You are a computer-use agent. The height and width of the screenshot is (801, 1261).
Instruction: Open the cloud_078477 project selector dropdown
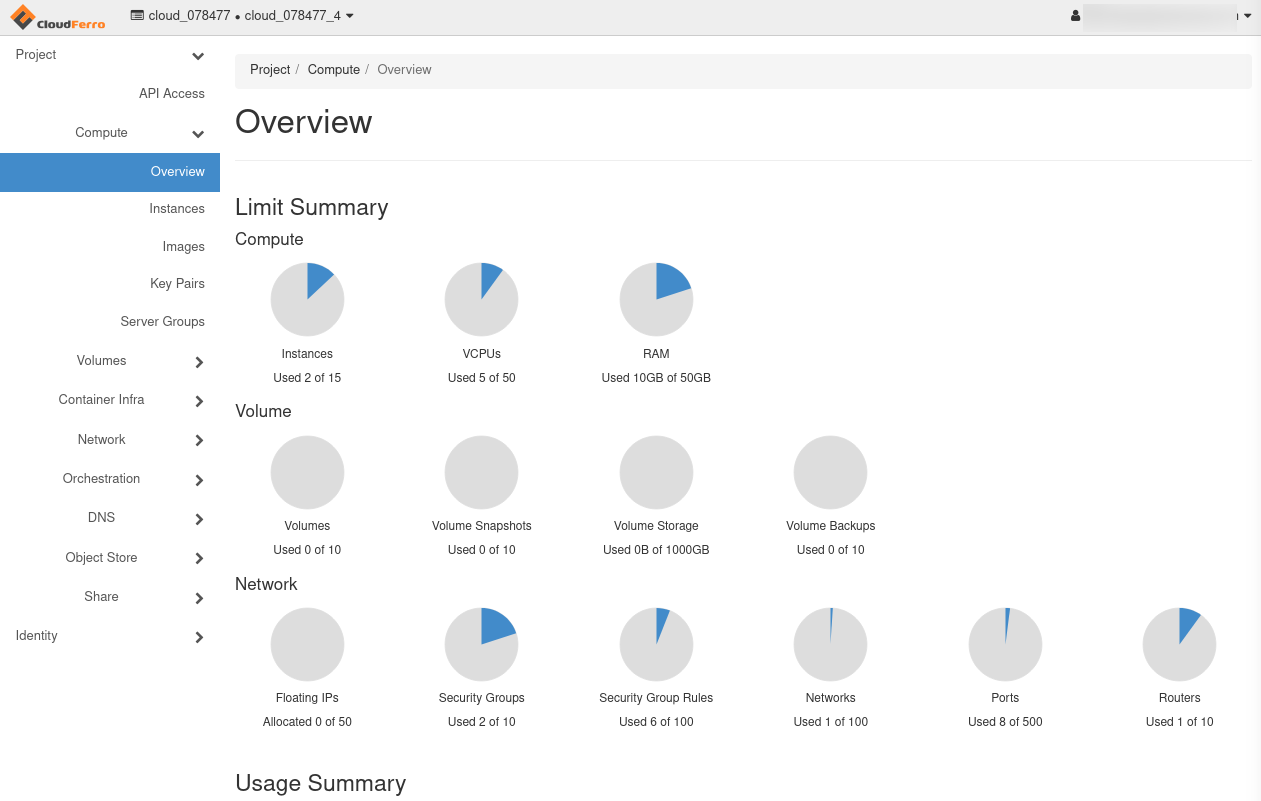242,16
